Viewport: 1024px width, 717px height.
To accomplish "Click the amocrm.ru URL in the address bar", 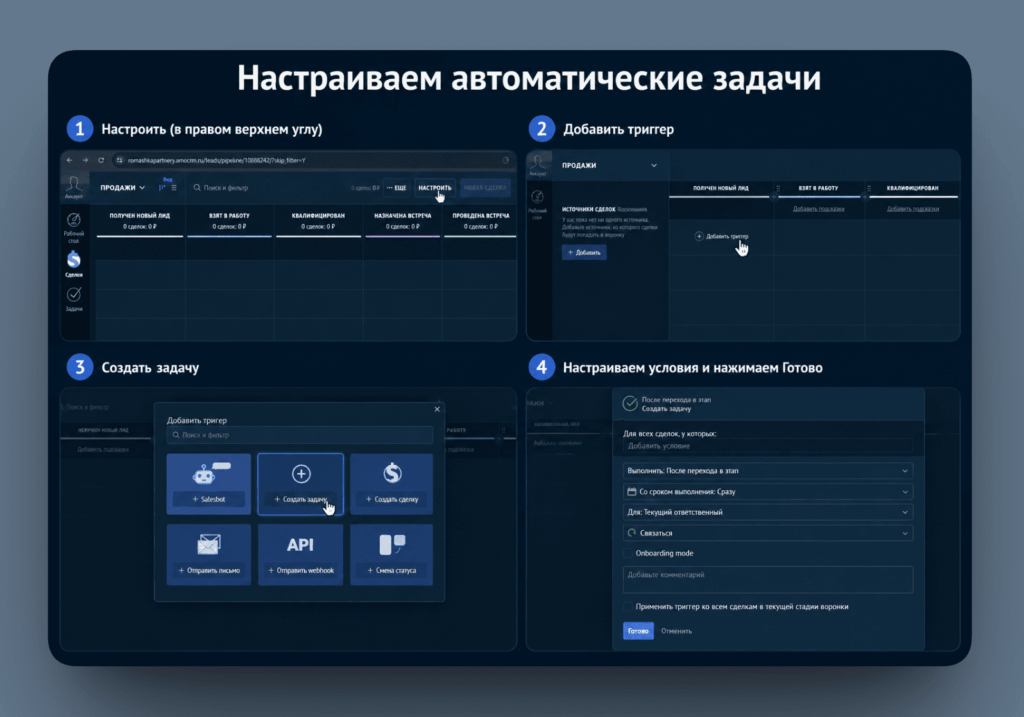I will 216,160.
